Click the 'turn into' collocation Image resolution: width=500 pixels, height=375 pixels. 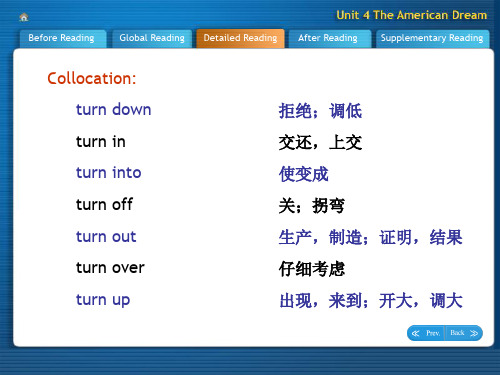(109, 173)
